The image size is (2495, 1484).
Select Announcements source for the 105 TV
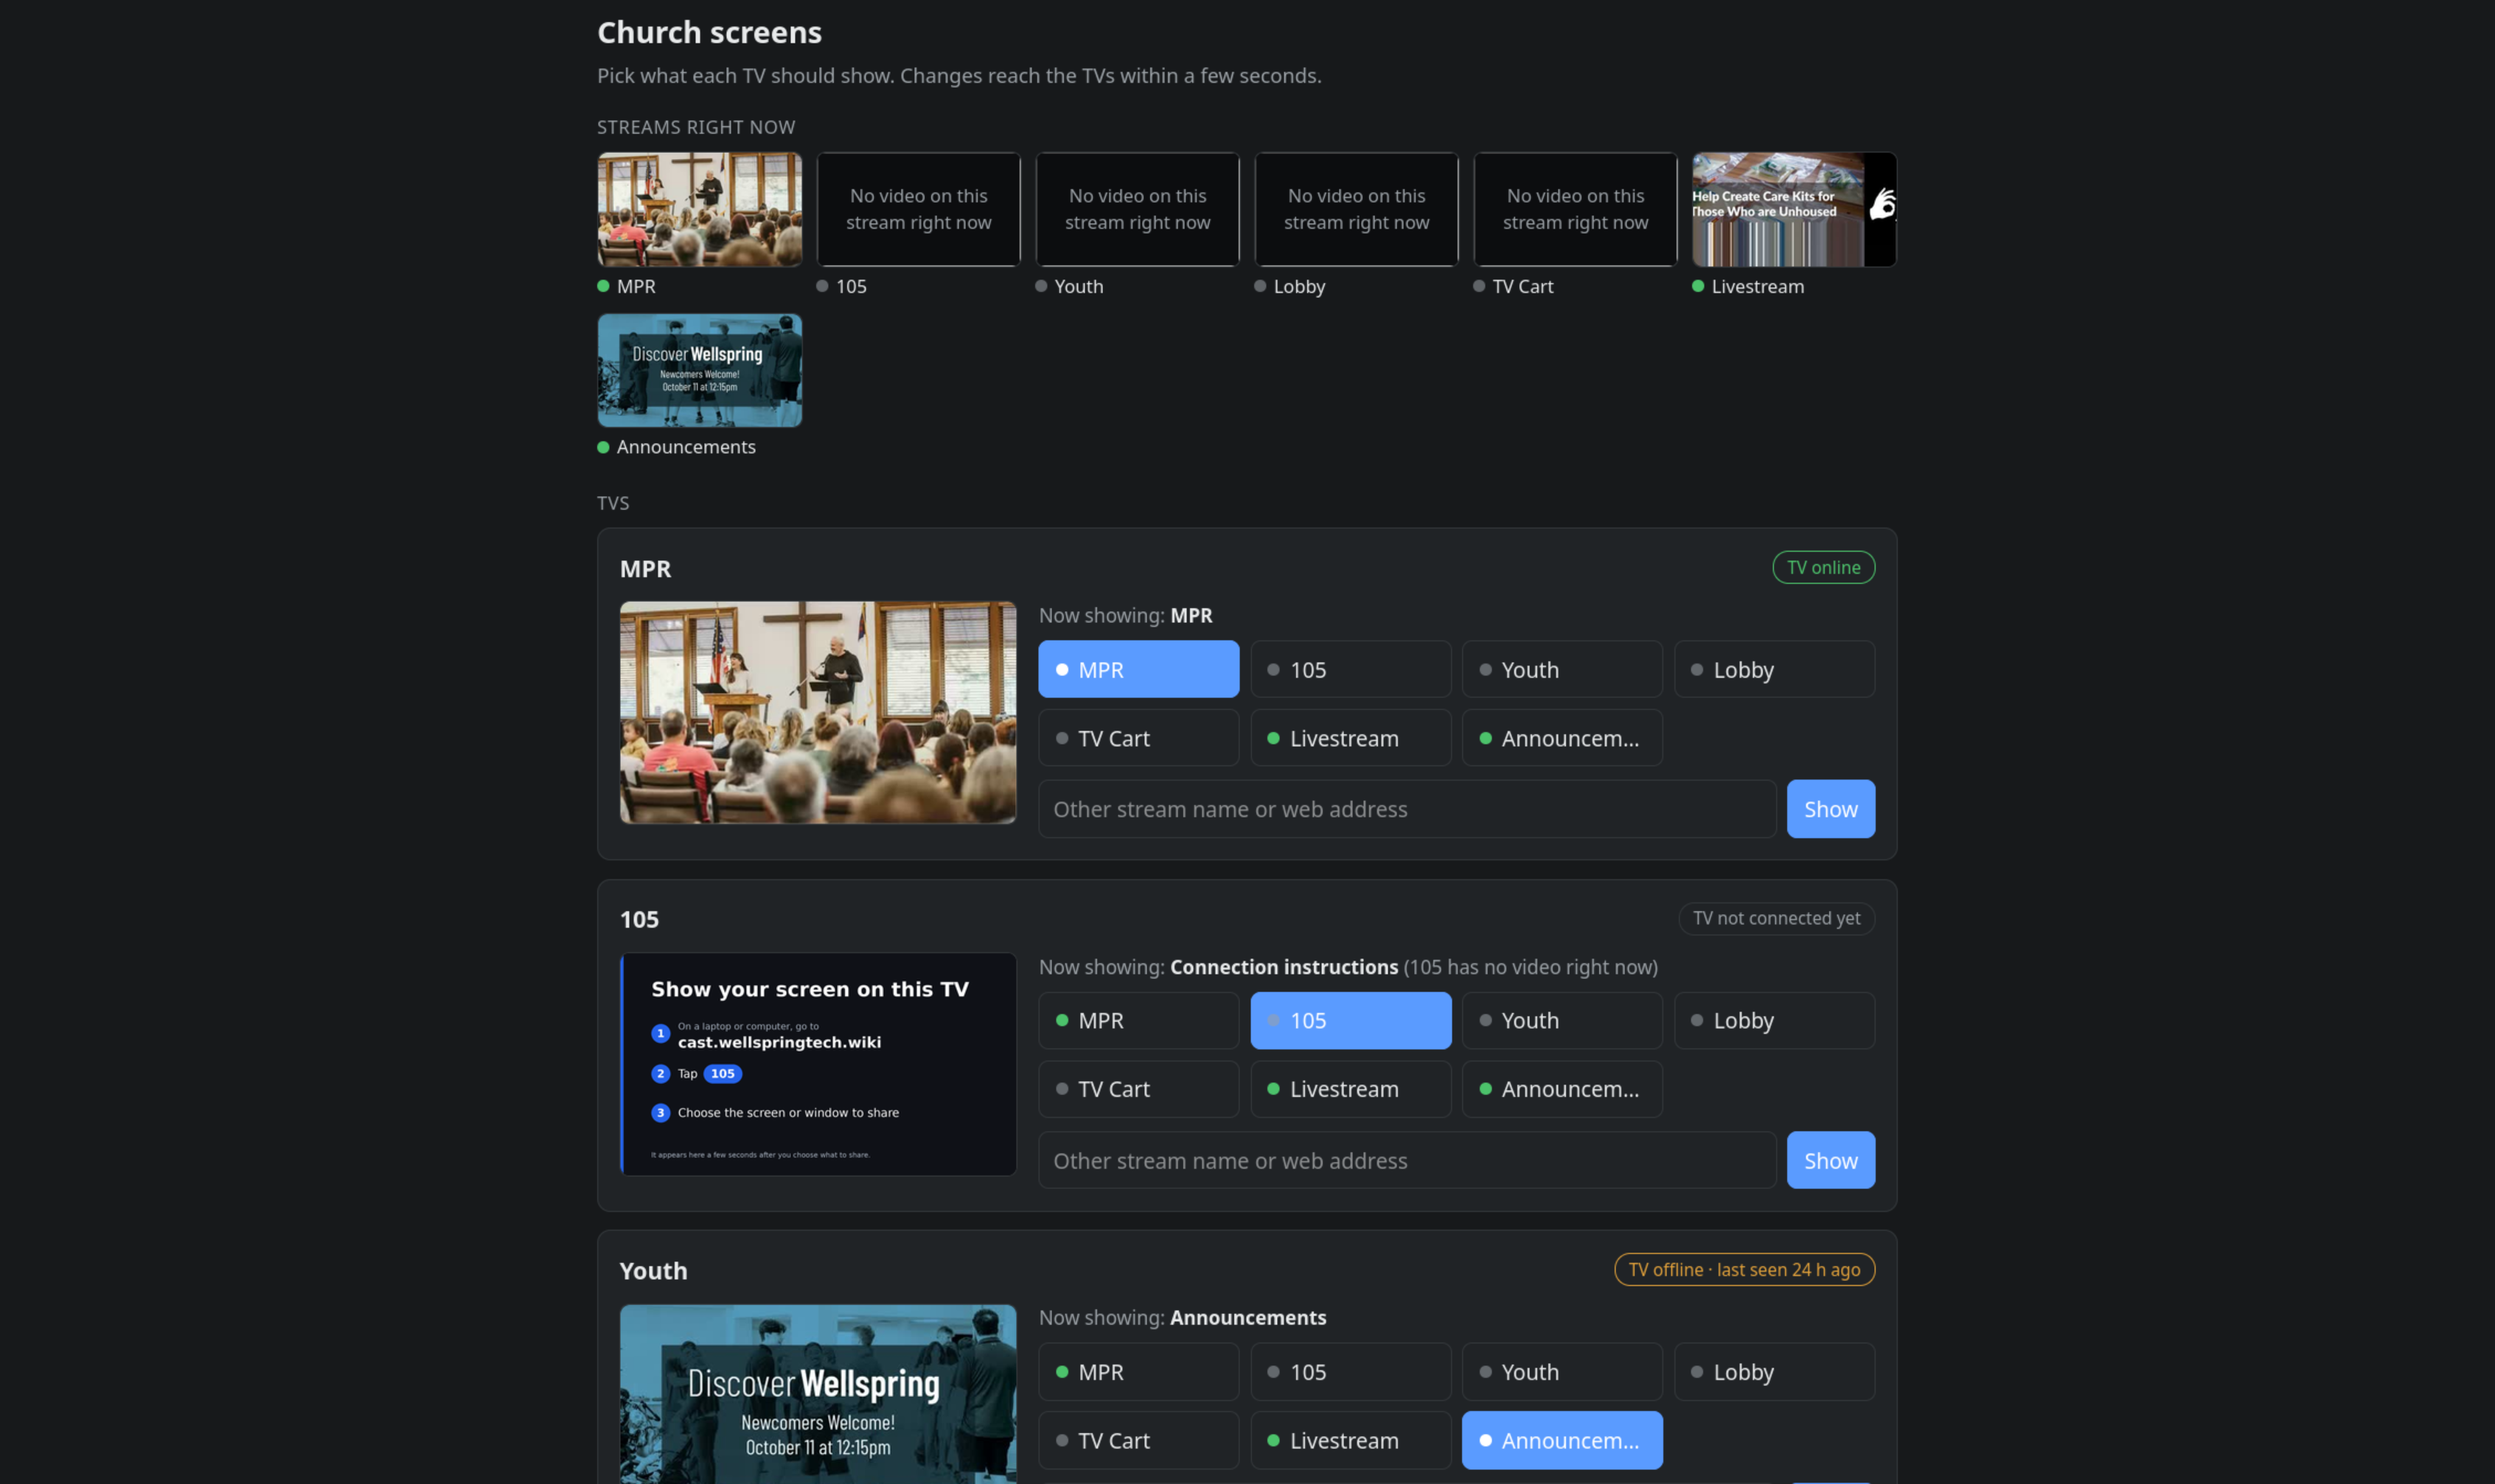(x=1562, y=1089)
